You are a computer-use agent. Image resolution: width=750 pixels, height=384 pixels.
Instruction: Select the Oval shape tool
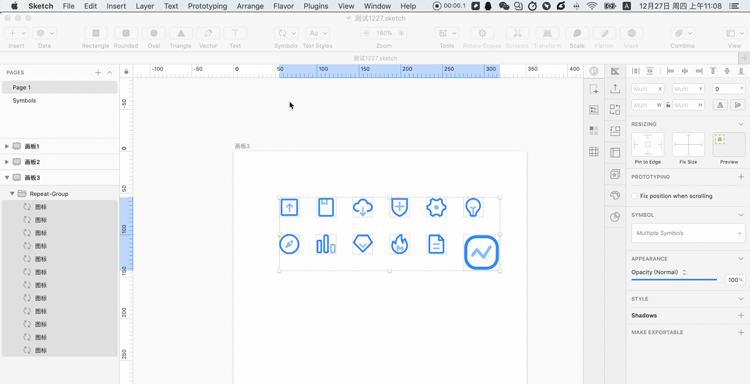point(154,33)
